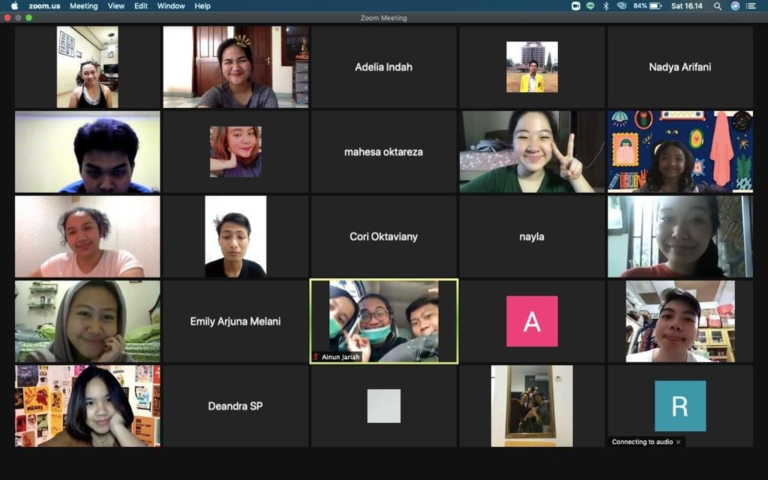This screenshot has height=480, width=768.
Task: Launch Siri from the menu bar
Action: tap(735, 6)
